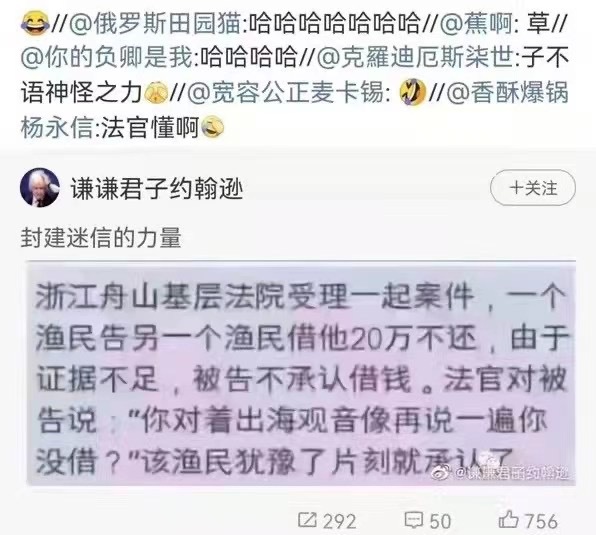
Task: Open the @蕉啊 user mention
Action: (476, 24)
